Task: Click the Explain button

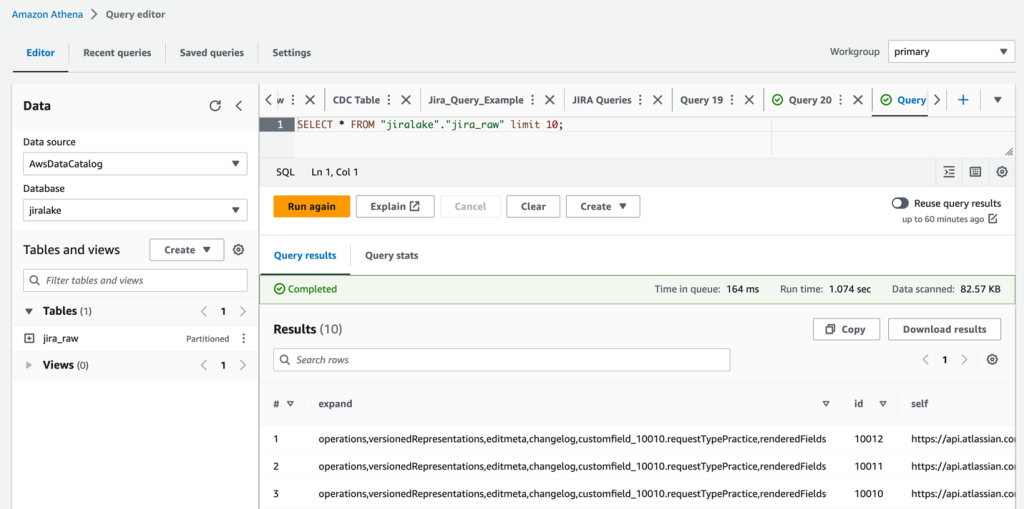Action: click(395, 206)
